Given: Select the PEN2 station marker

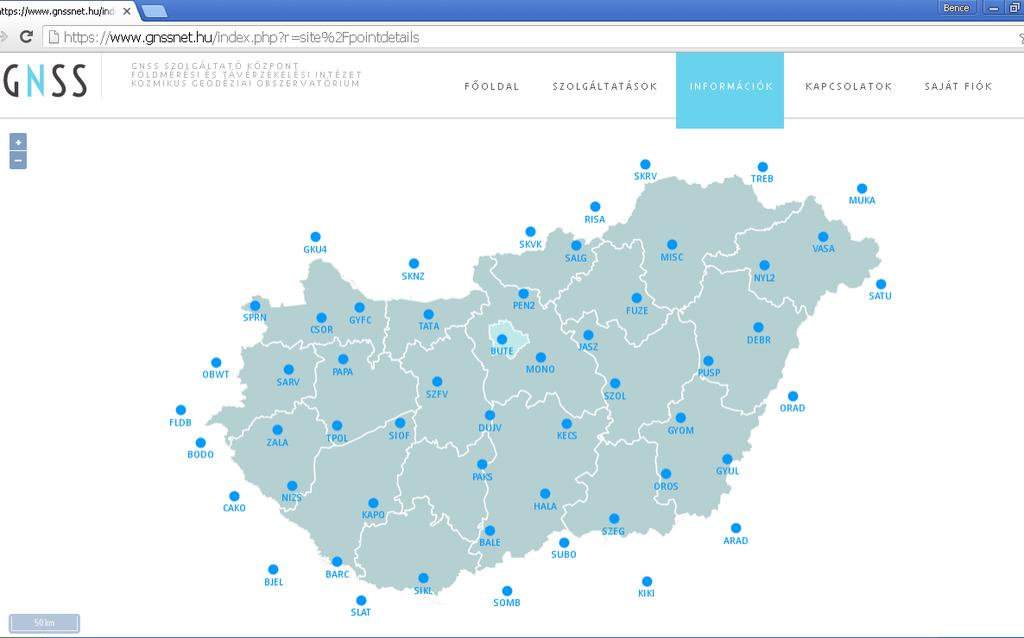Looking at the screenshot, I should [524, 294].
